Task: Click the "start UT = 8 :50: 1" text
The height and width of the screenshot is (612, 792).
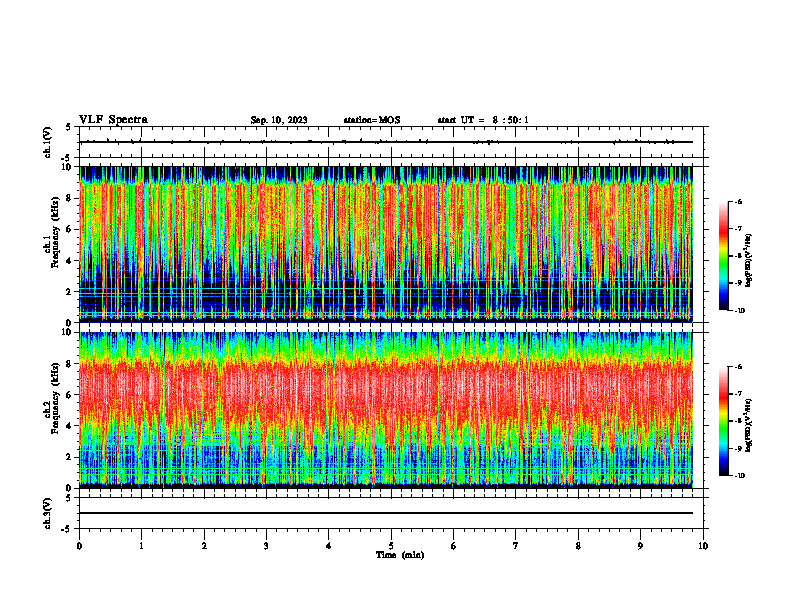Action: 483,120
